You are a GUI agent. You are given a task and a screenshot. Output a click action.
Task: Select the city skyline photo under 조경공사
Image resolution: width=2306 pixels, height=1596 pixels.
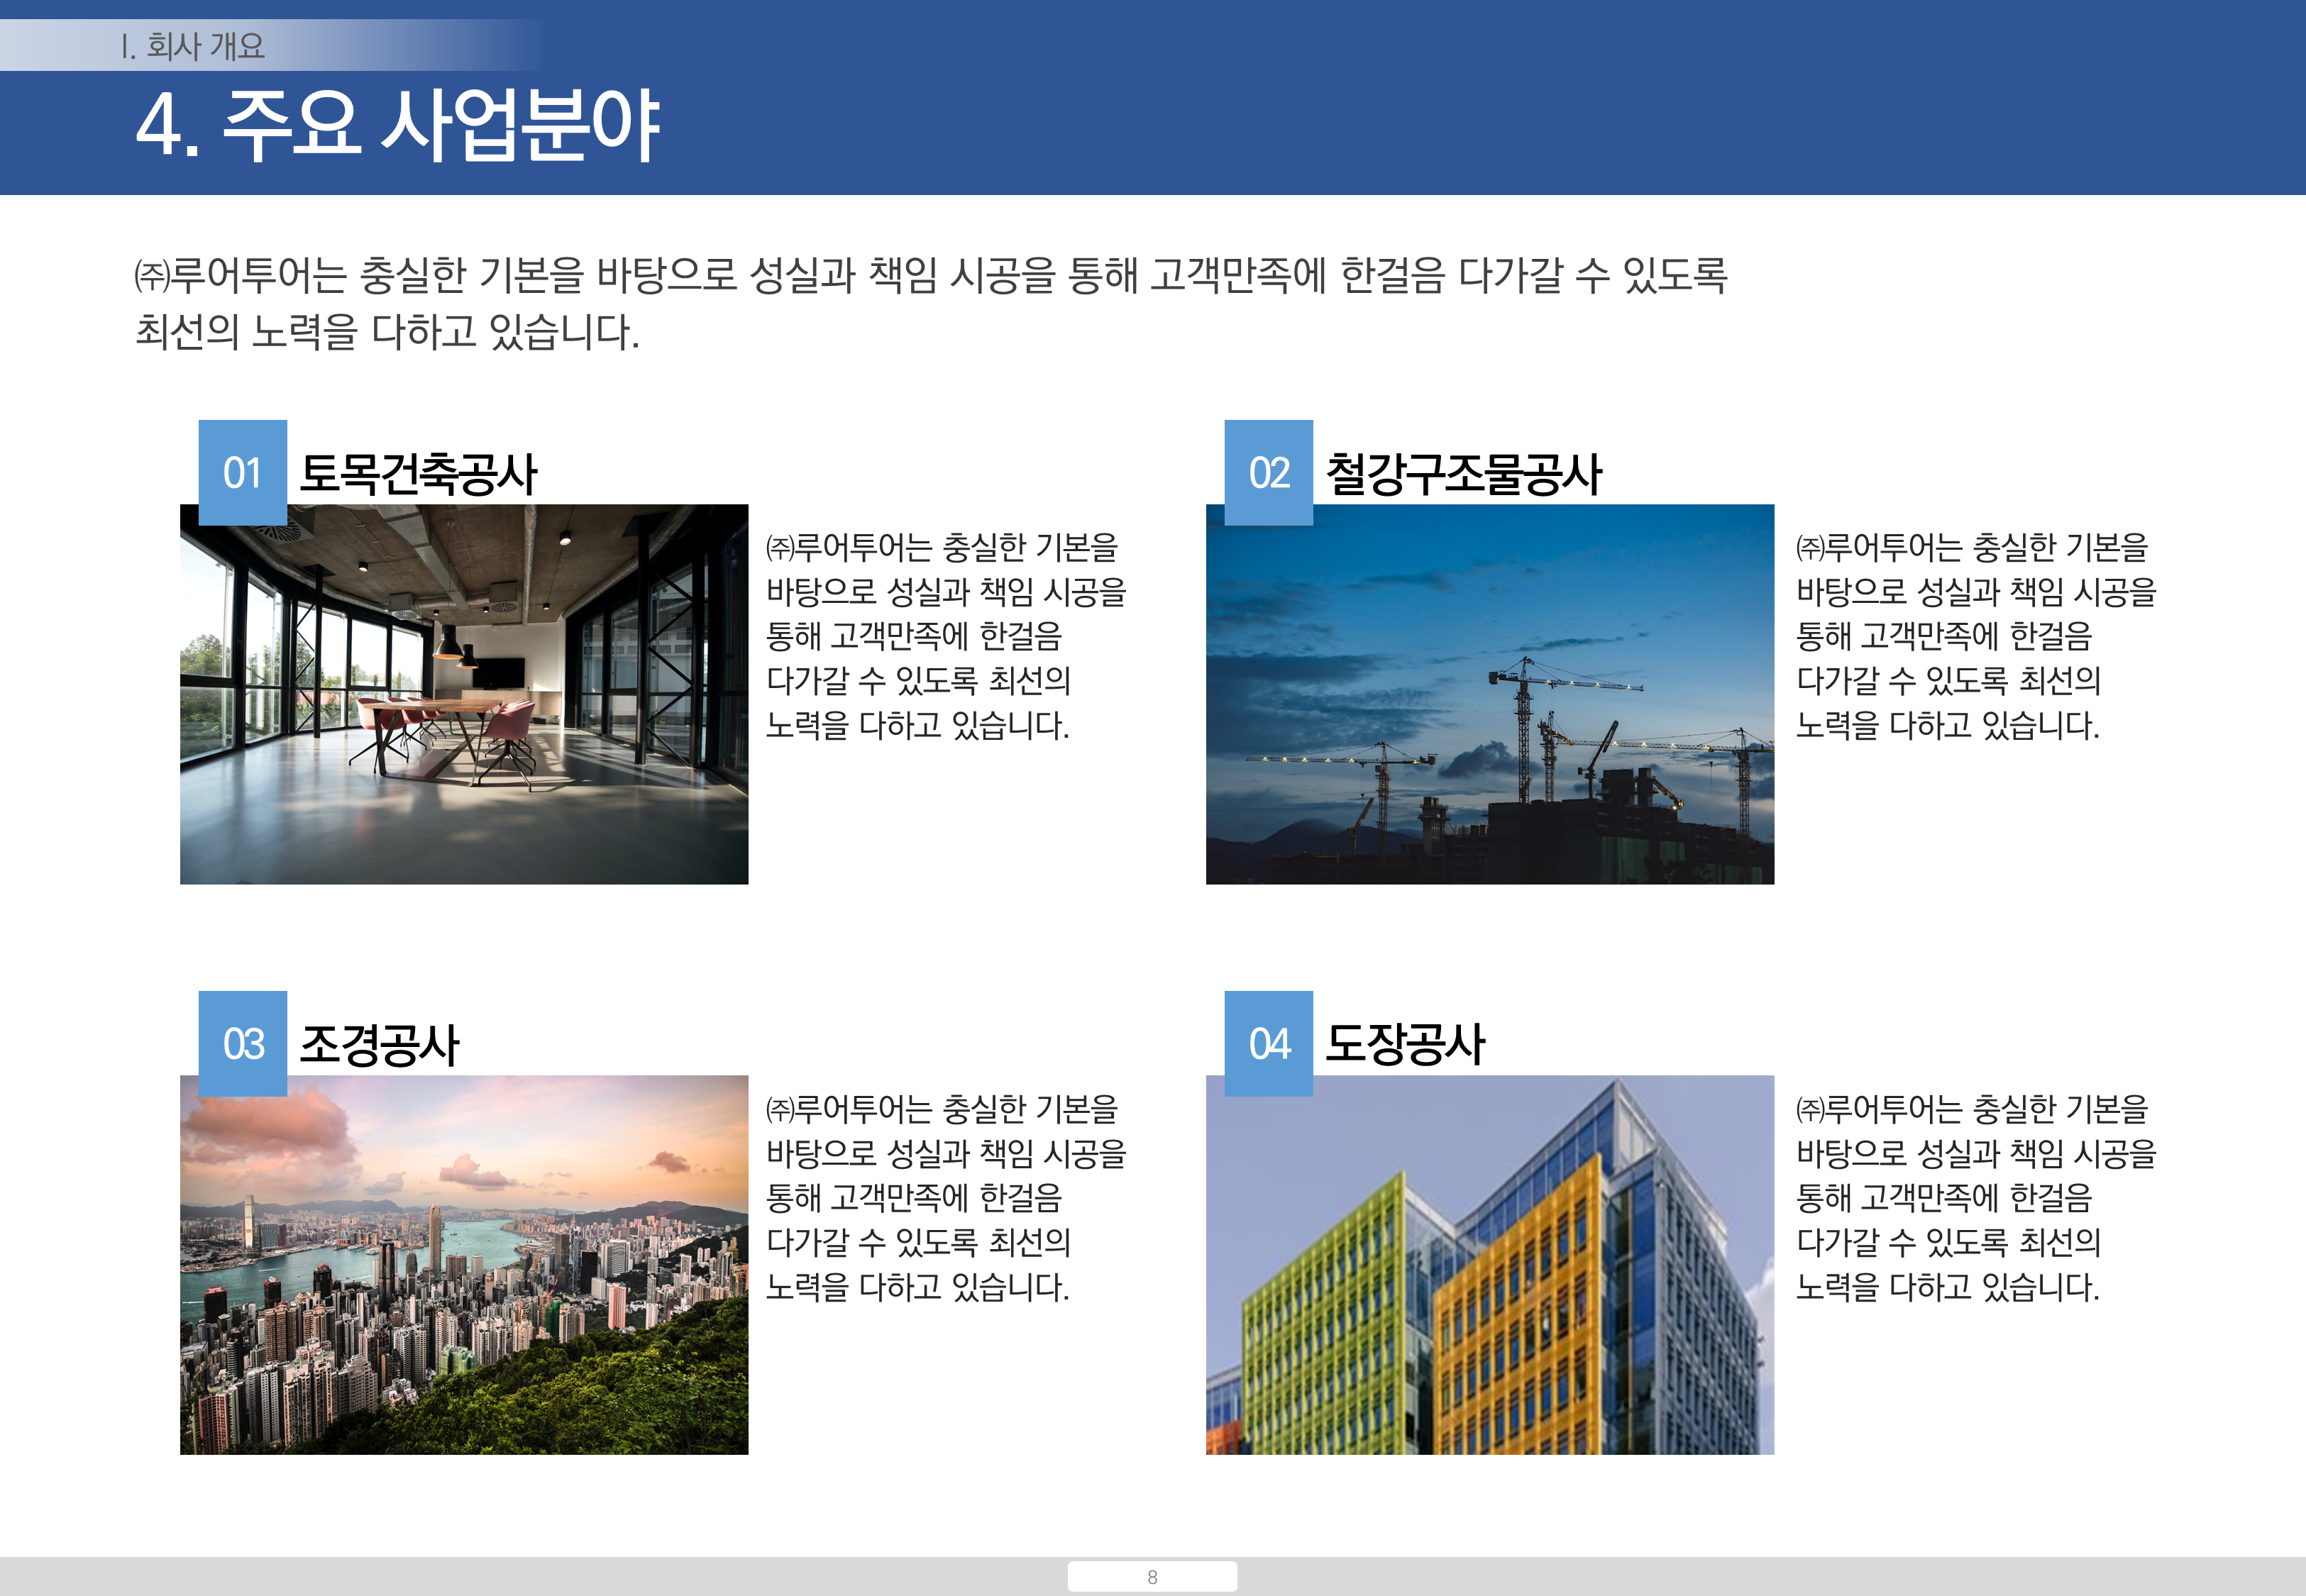coord(464,1265)
